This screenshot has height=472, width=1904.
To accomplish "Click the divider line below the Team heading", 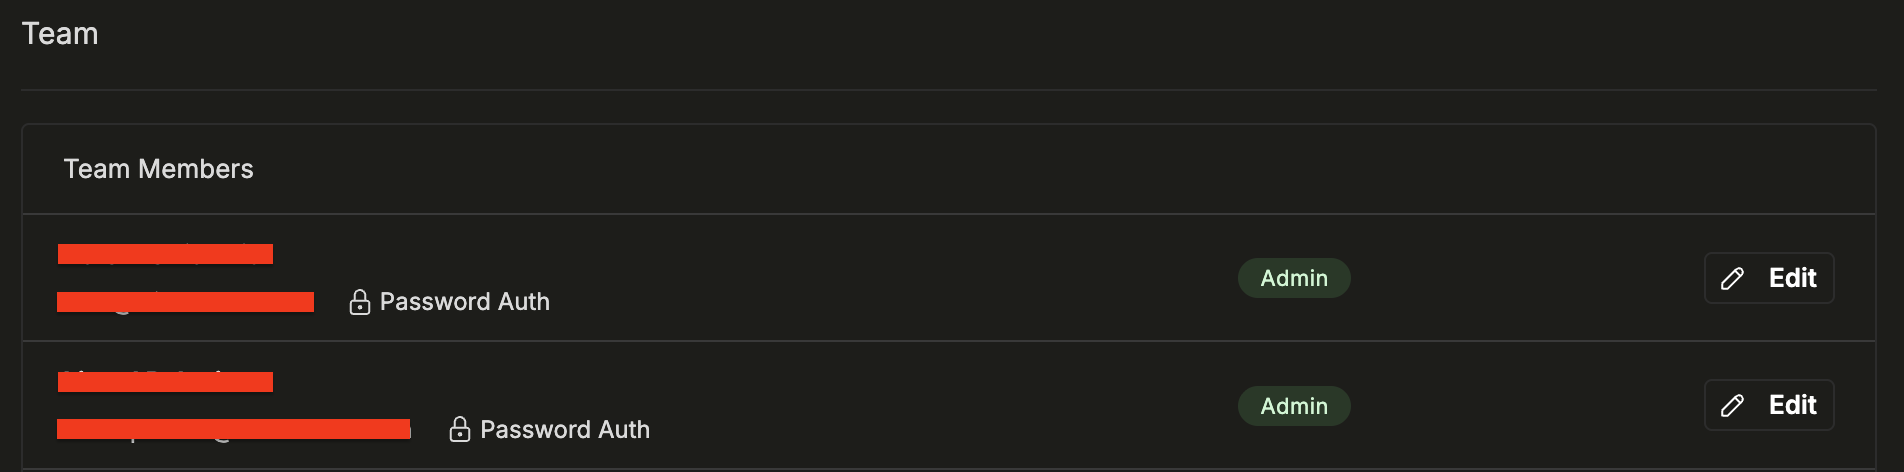I will tap(948, 90).
